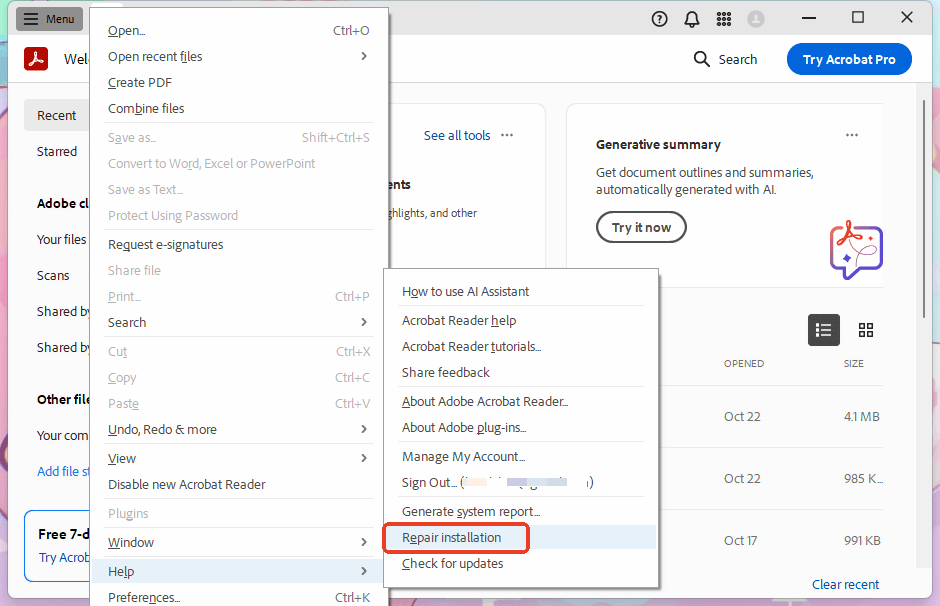Select Open... menu item
This screenshot has width=940, height=606.
239,31
